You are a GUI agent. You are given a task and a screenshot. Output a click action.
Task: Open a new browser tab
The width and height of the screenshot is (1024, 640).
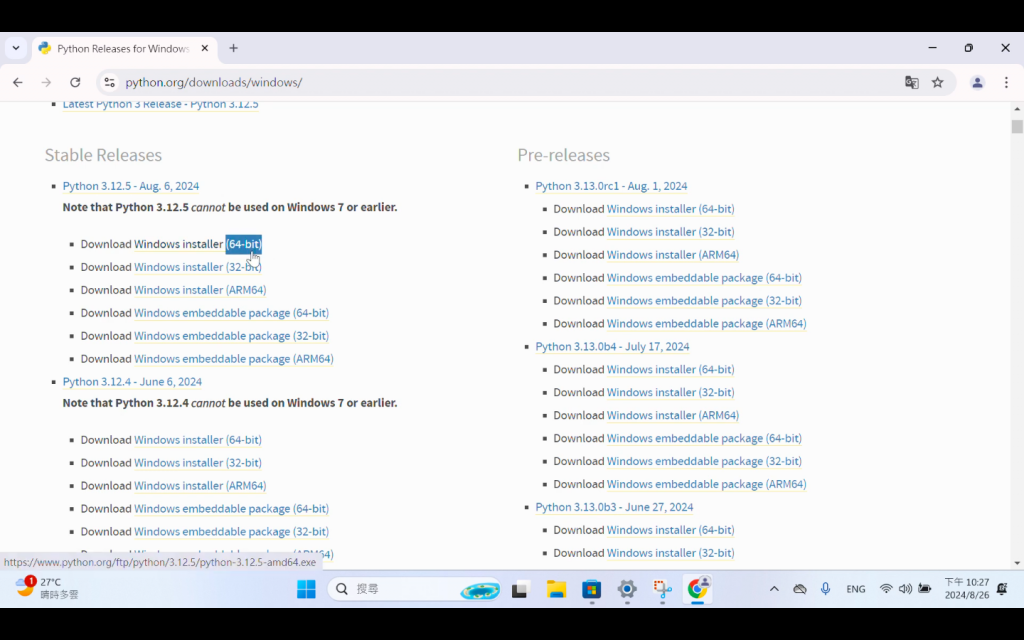click(x=233, y=48)
